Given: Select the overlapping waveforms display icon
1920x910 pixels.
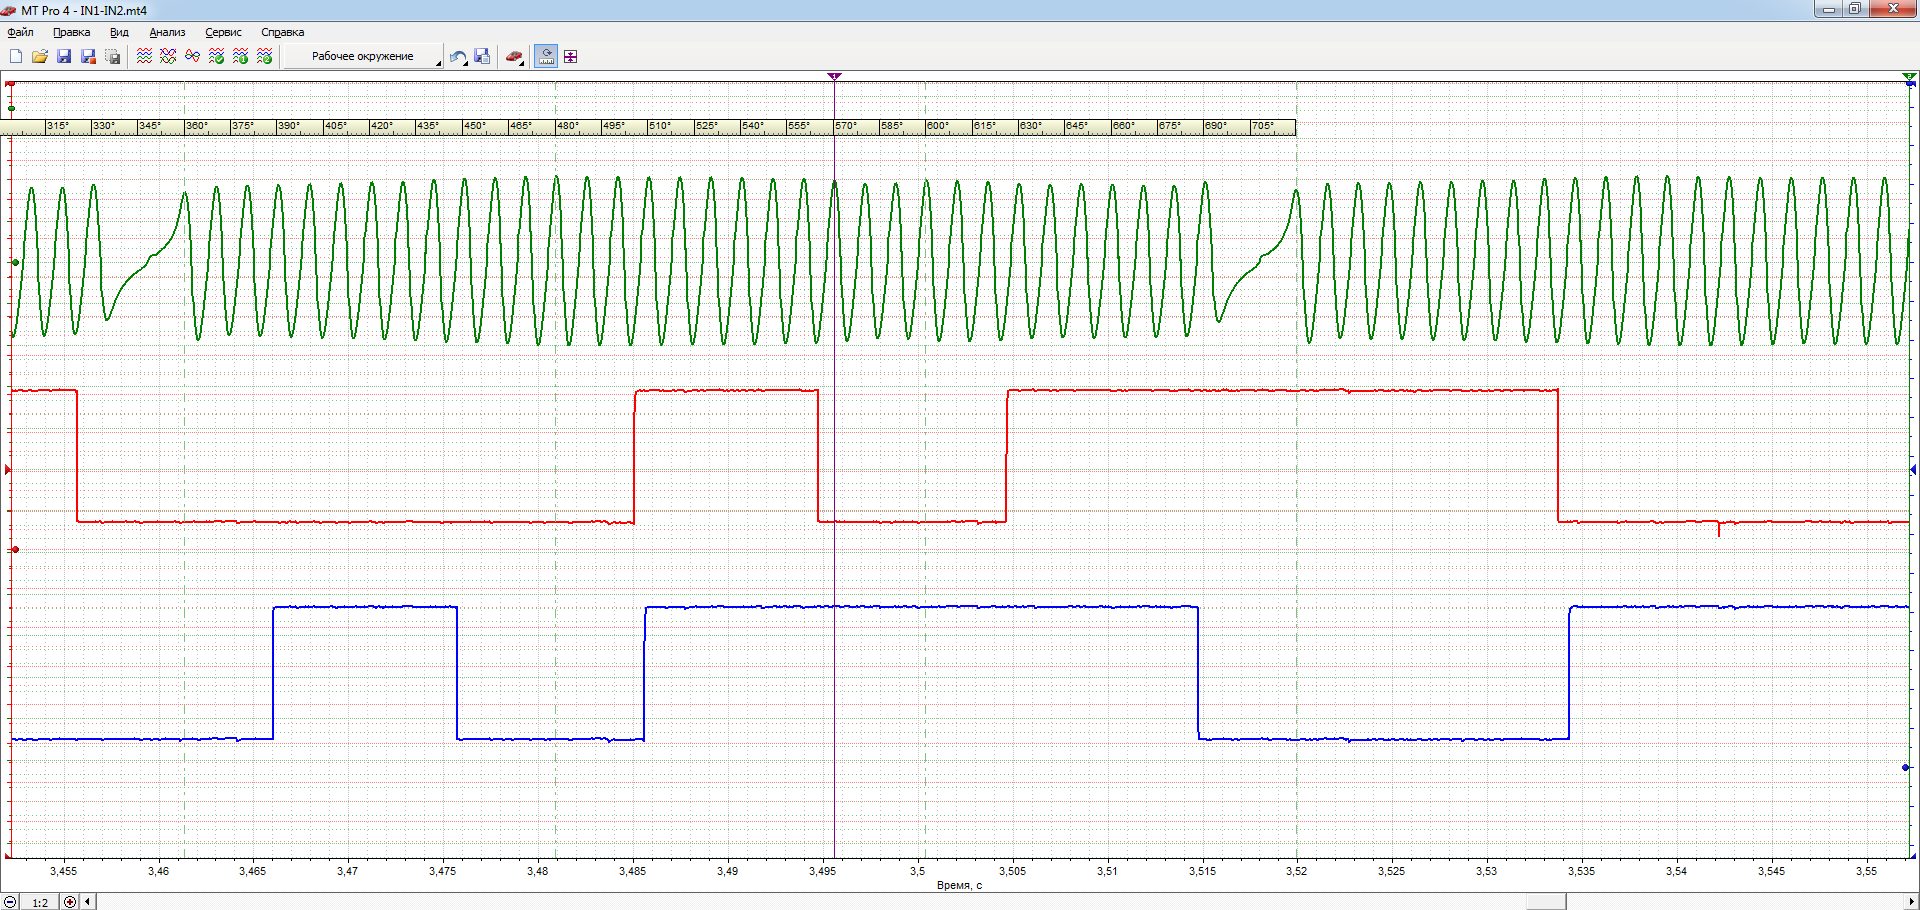Looking at the screenshot, I should (168, 56).
